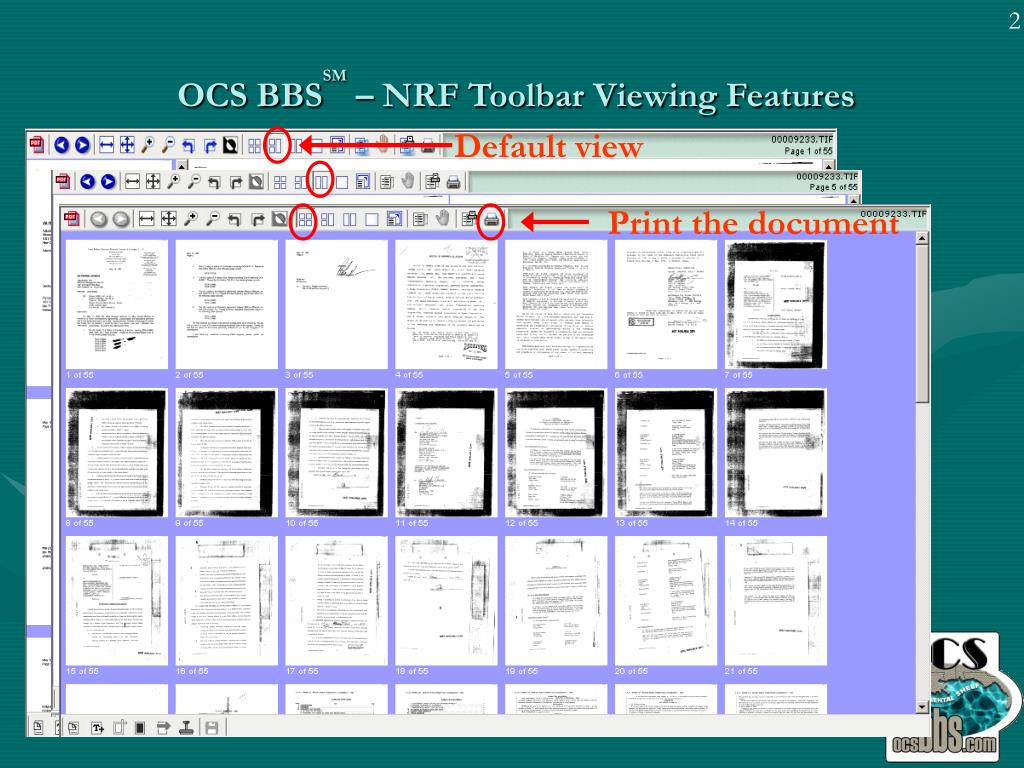The width and height of the screenshot is (1024, 768).
Task: Add text annotation with the T+ tool
Action: pos(97,727)
